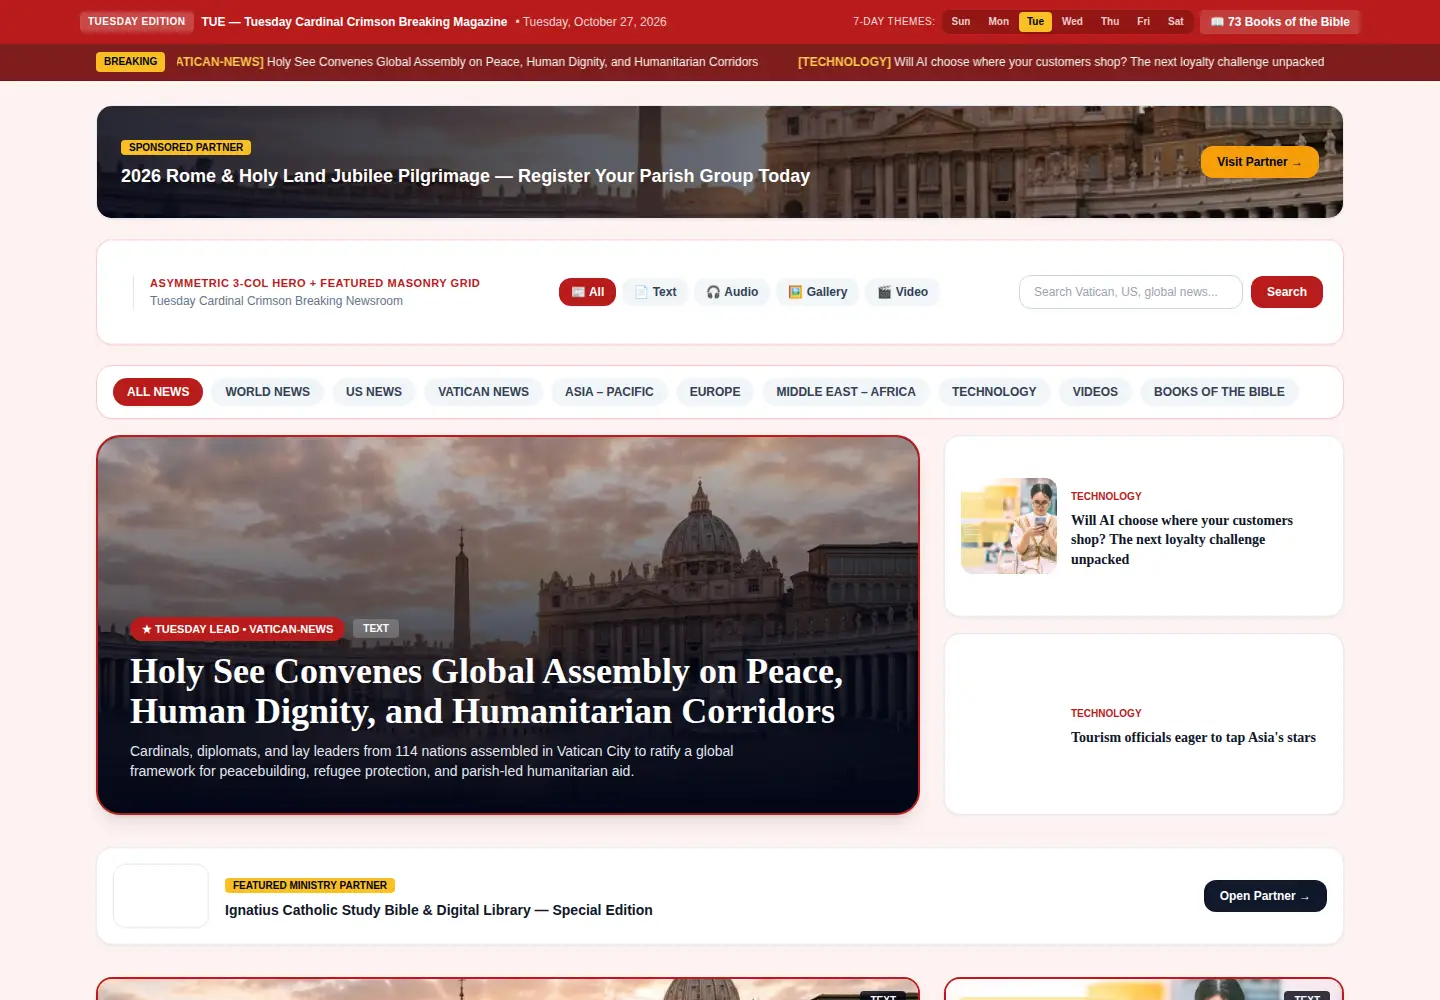Open the Holy See Global Assembly lead headline
The width and height of the screenshot is (1440, 1000).
pyautogui.click(x=486, y=691)
